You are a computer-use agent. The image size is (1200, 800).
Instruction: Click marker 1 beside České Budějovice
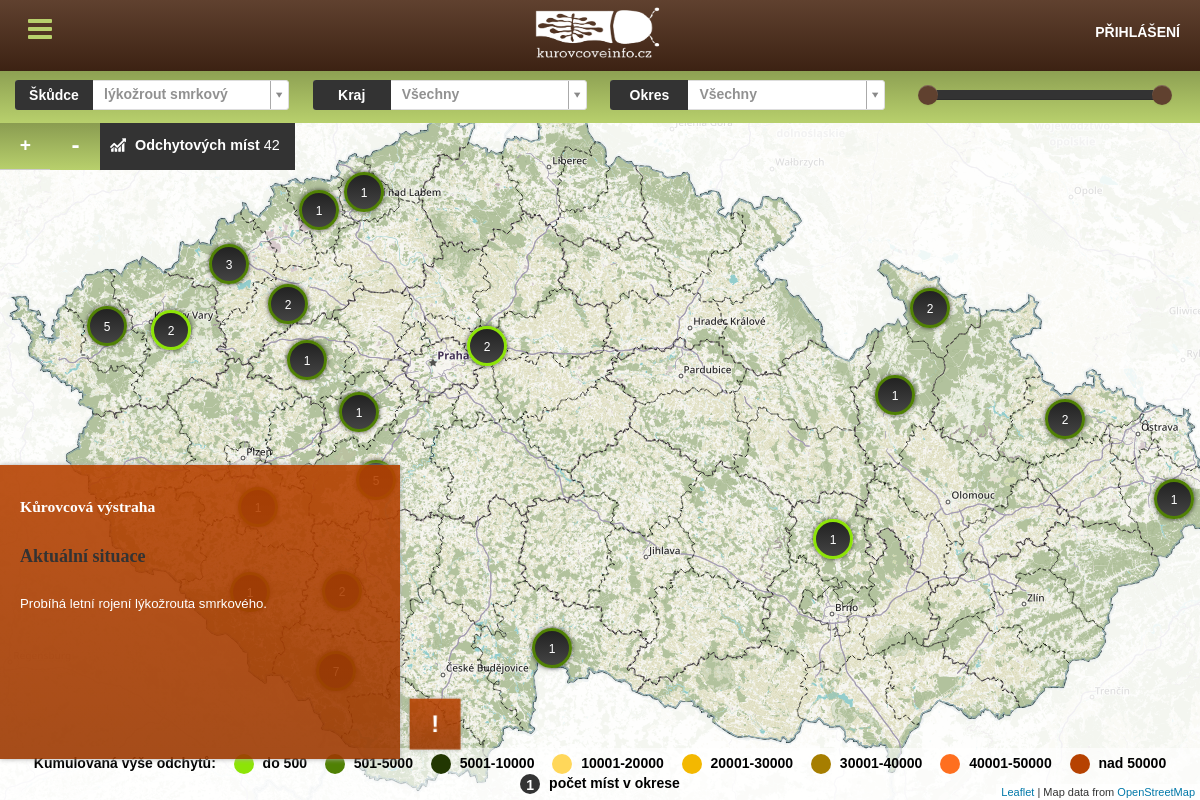pyautogui.click(x=552, y=648)
